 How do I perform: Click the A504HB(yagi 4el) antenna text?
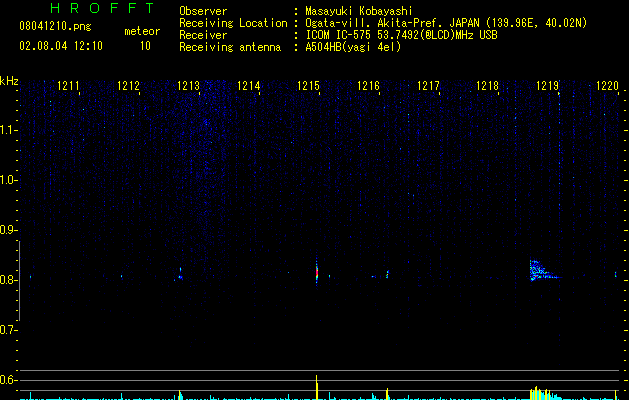pos(353,47)
